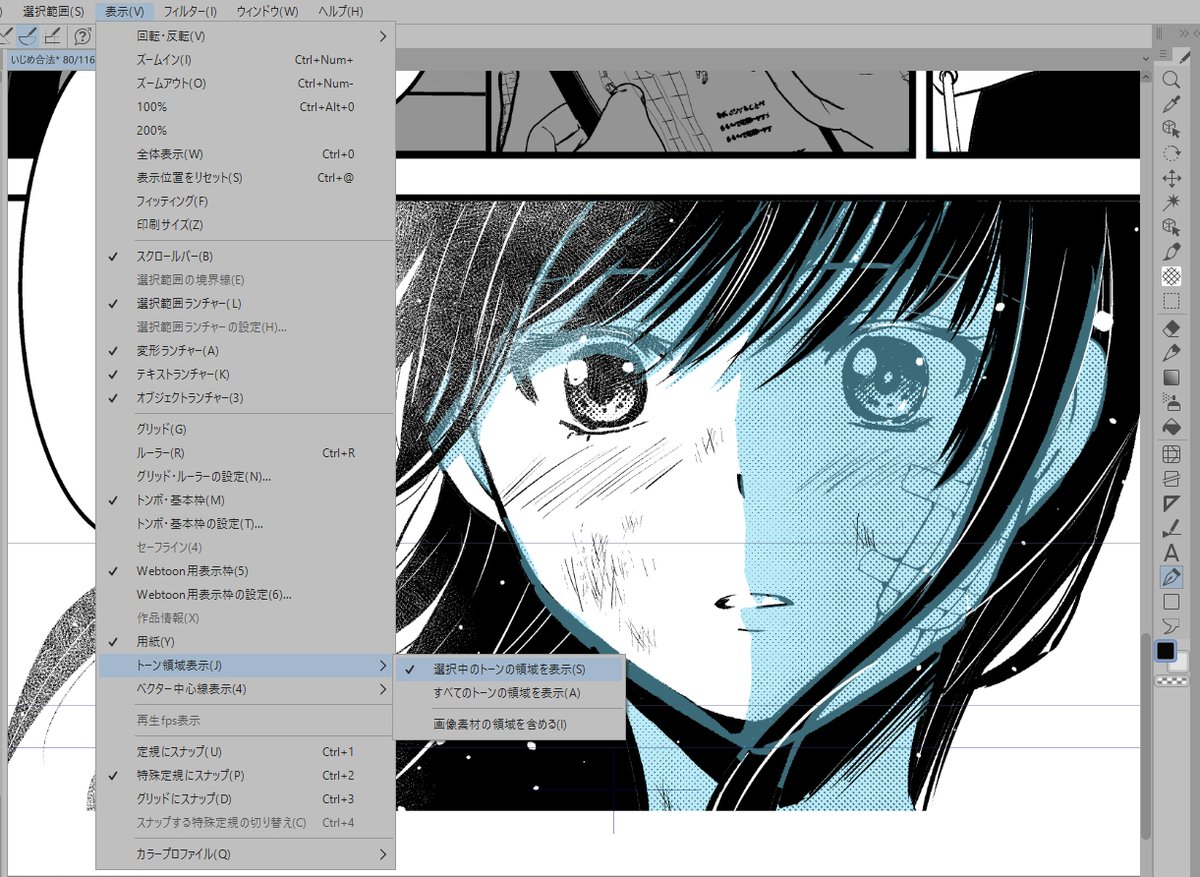
Task: Select the dotted rectangle selection tool
Action: tap(1171, 301)
